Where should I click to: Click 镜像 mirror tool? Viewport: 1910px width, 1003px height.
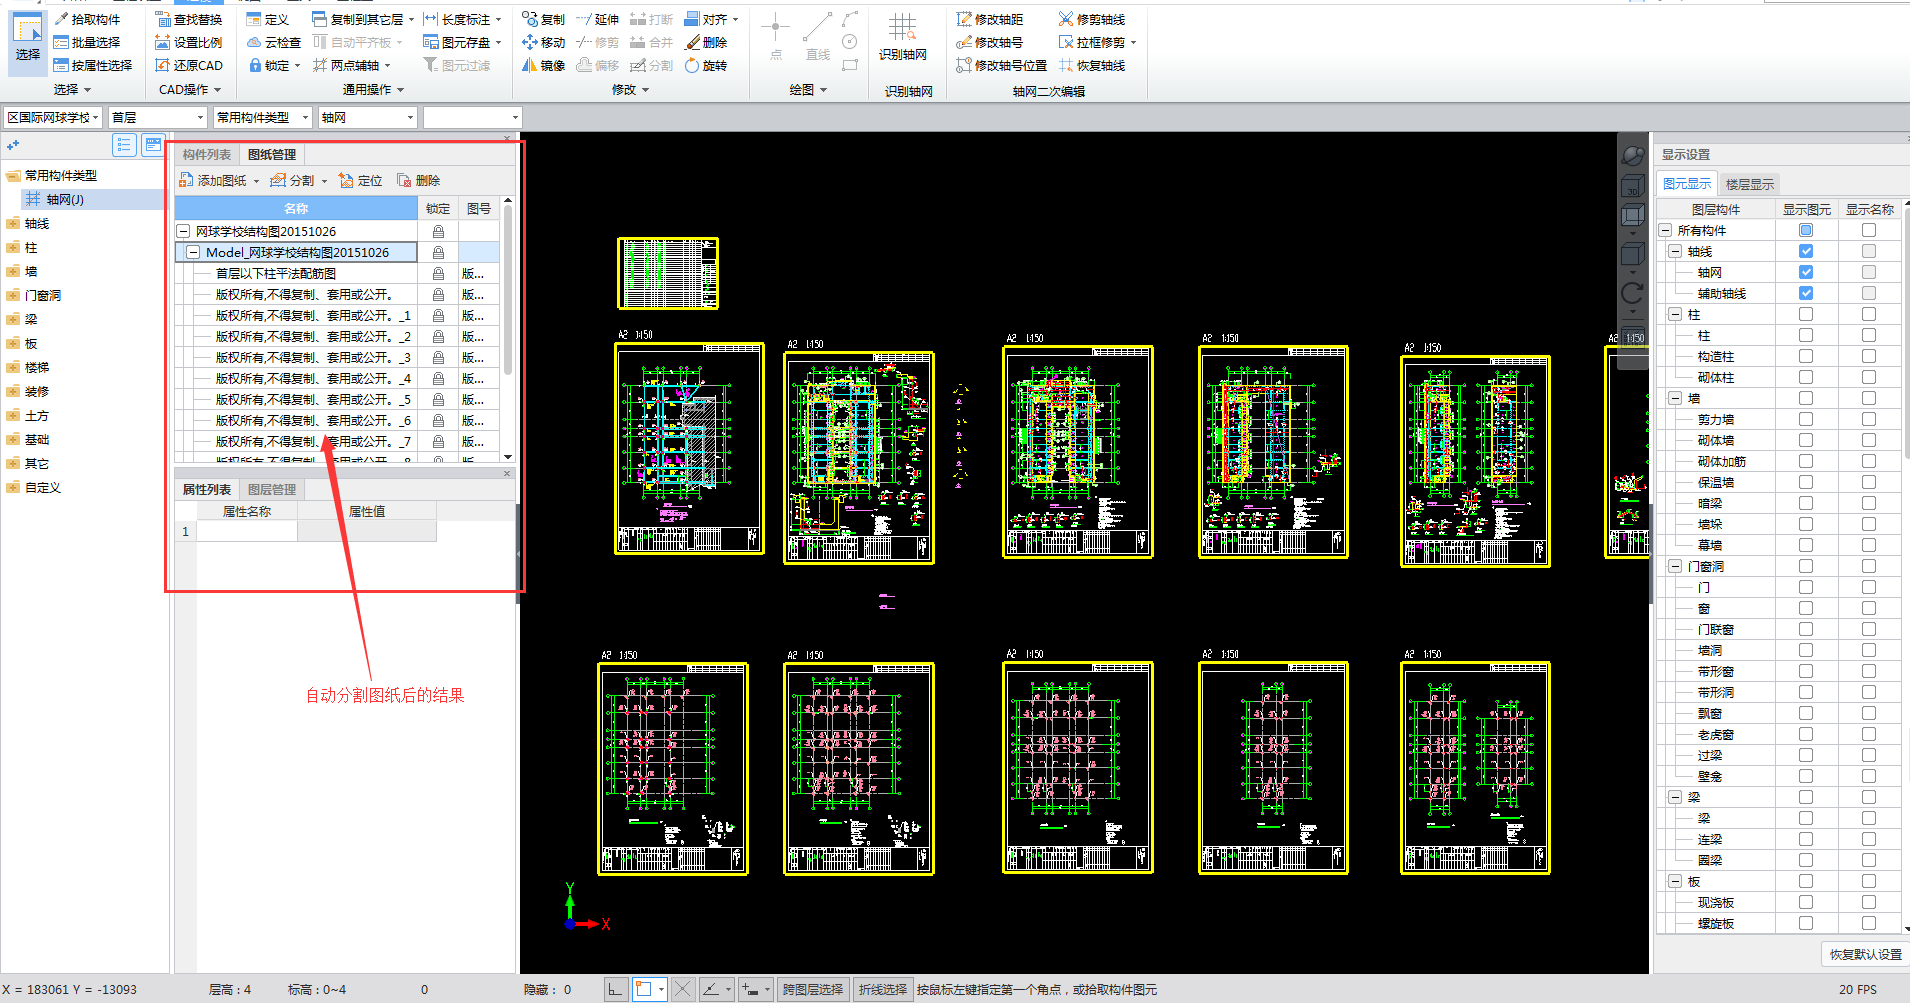pos(543,65)
